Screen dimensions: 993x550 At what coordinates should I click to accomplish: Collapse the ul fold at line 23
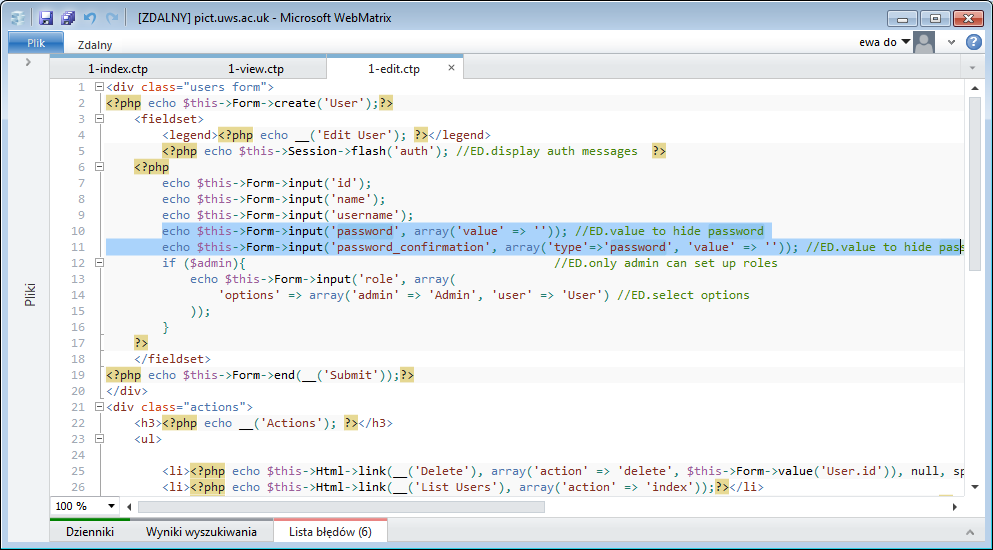pyautogui.click(x=99, y=438)
